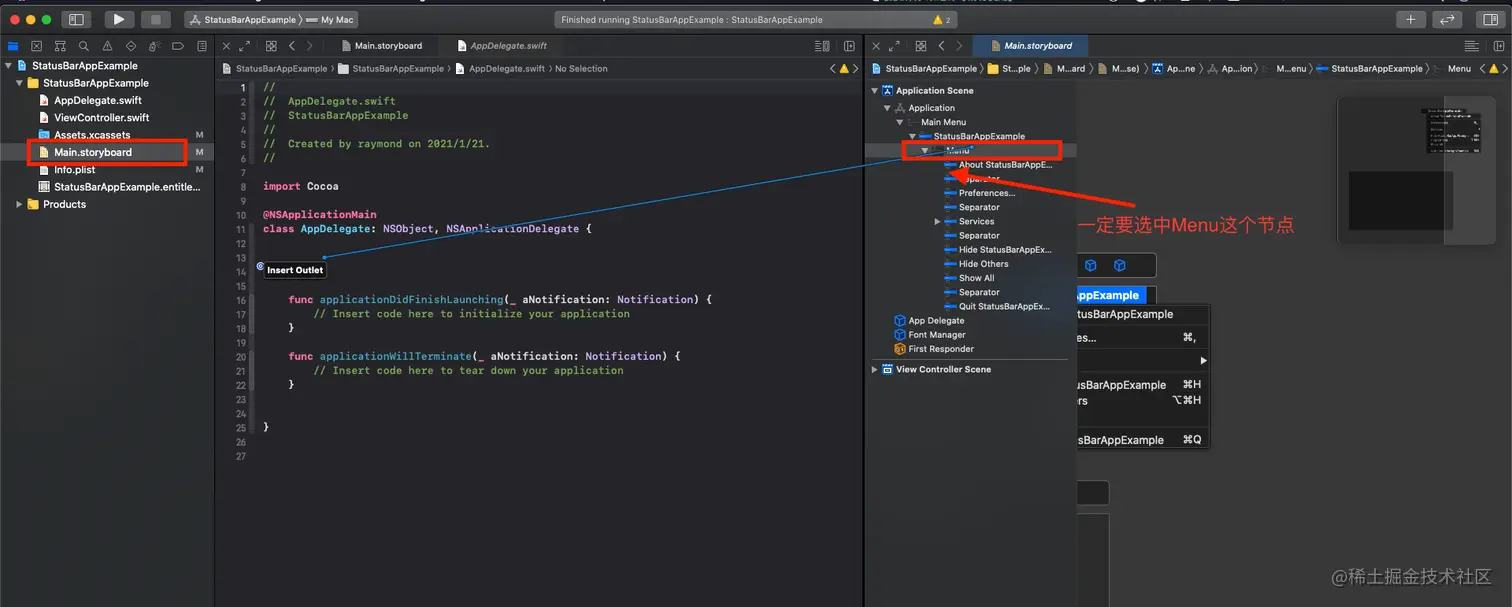The image size is (1512, 607).
Task: Open the Debug navigator
Action: tap(154, 46)
